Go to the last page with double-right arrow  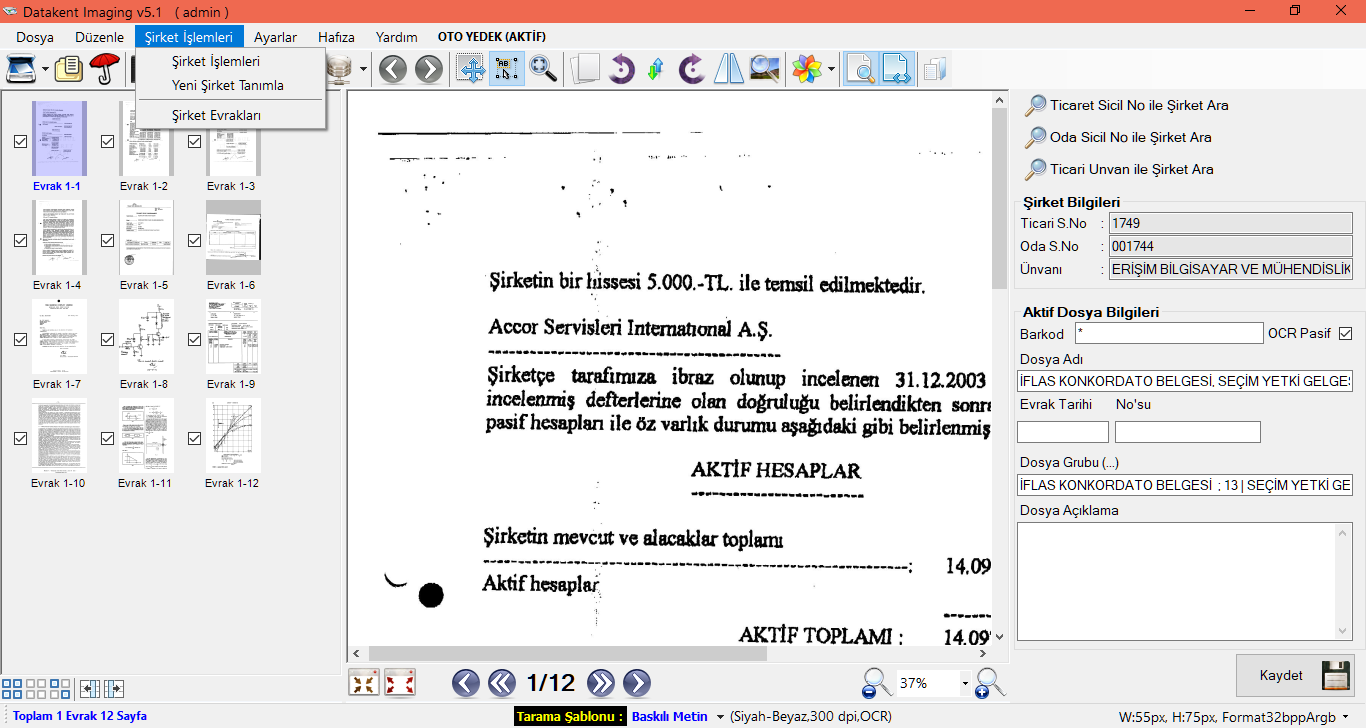coord(601,683)
